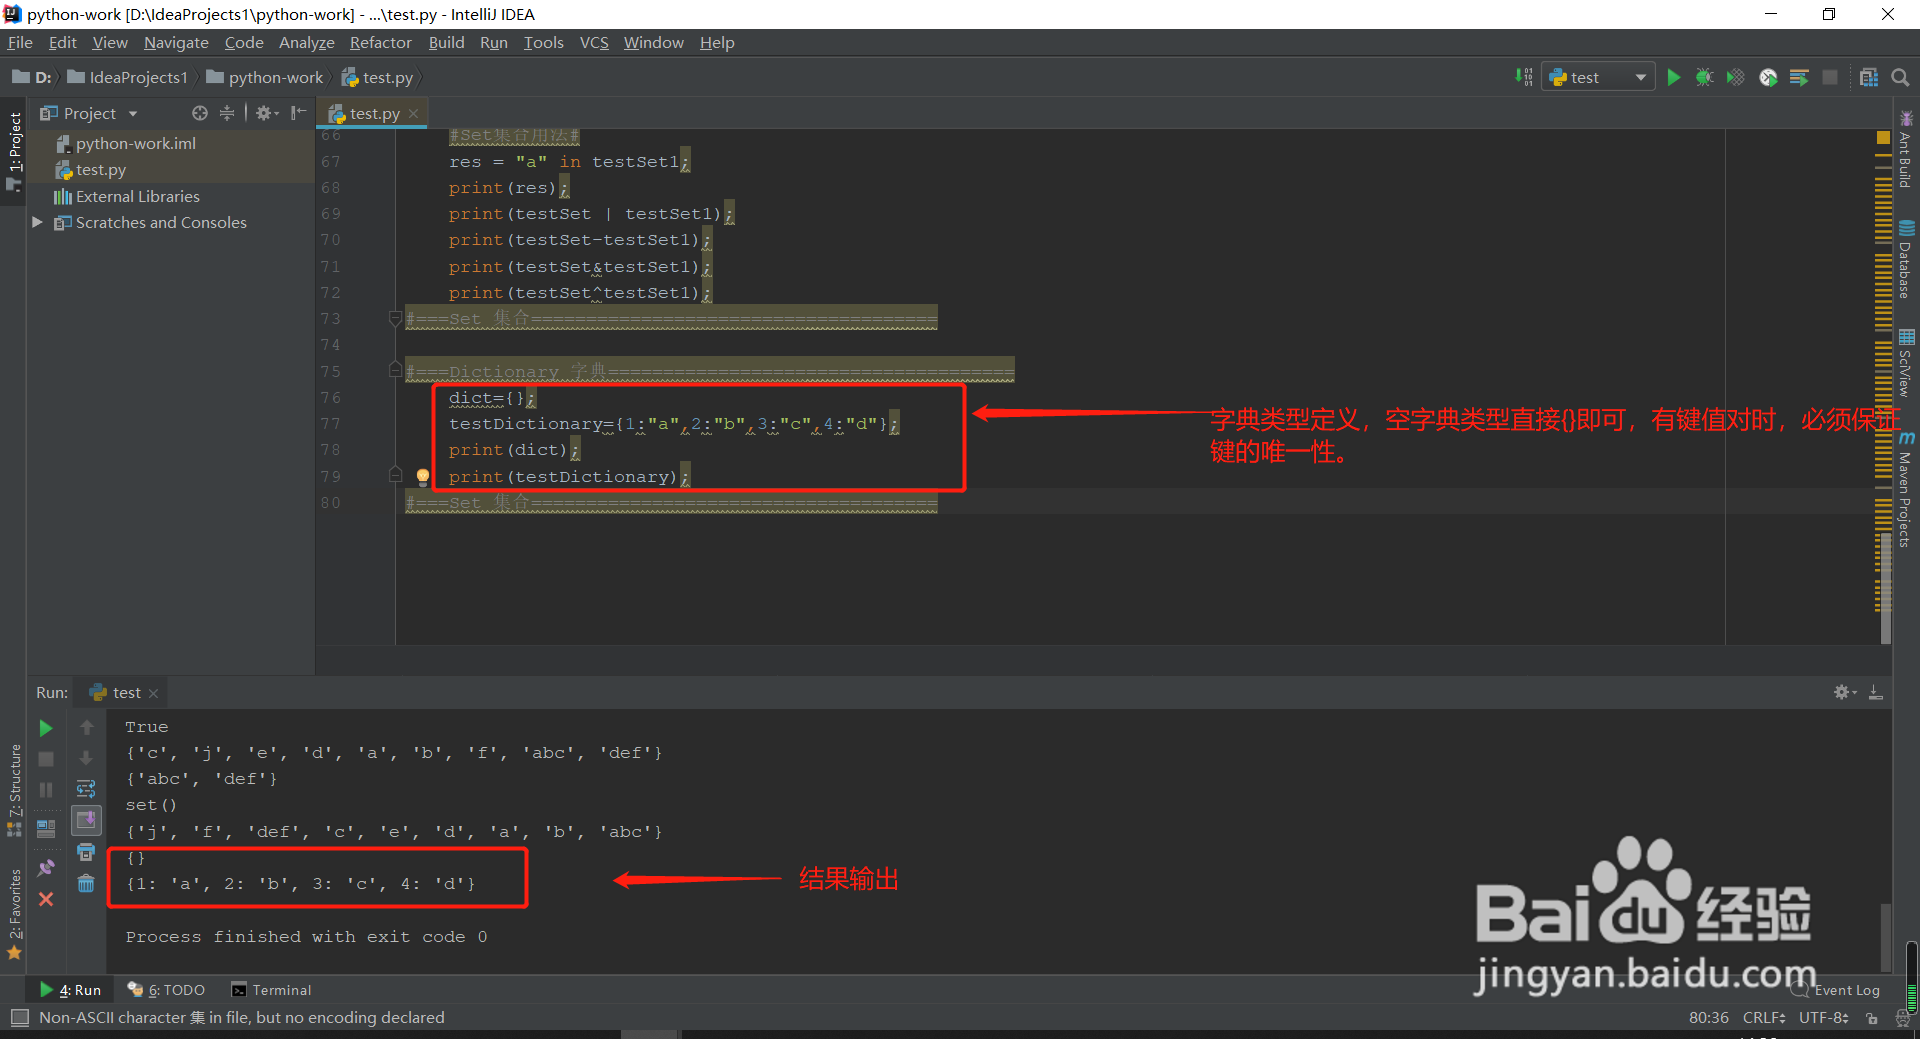Click the build project binary icon
The height and width of the screenshot is (1039, 1920).
tap(1524, 77)
